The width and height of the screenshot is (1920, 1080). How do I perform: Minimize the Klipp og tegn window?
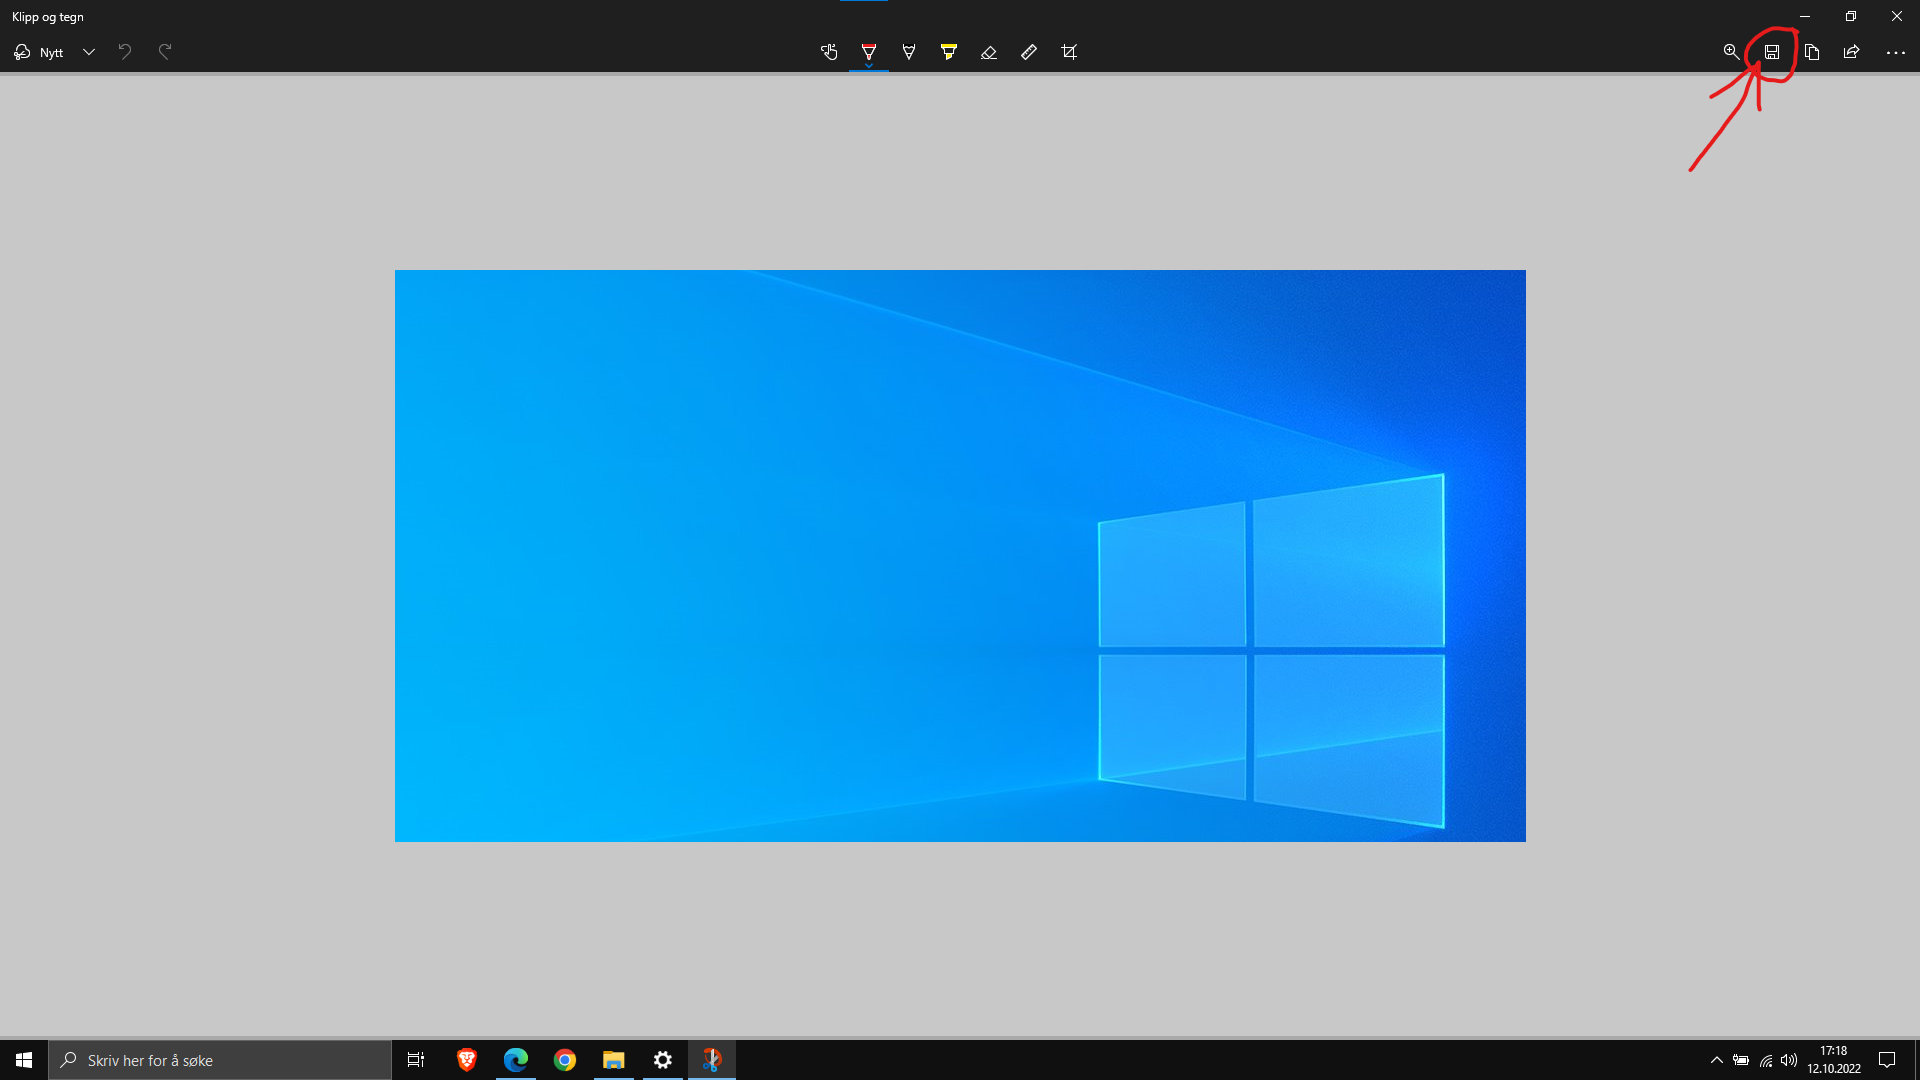click(x=1805, y=16)
